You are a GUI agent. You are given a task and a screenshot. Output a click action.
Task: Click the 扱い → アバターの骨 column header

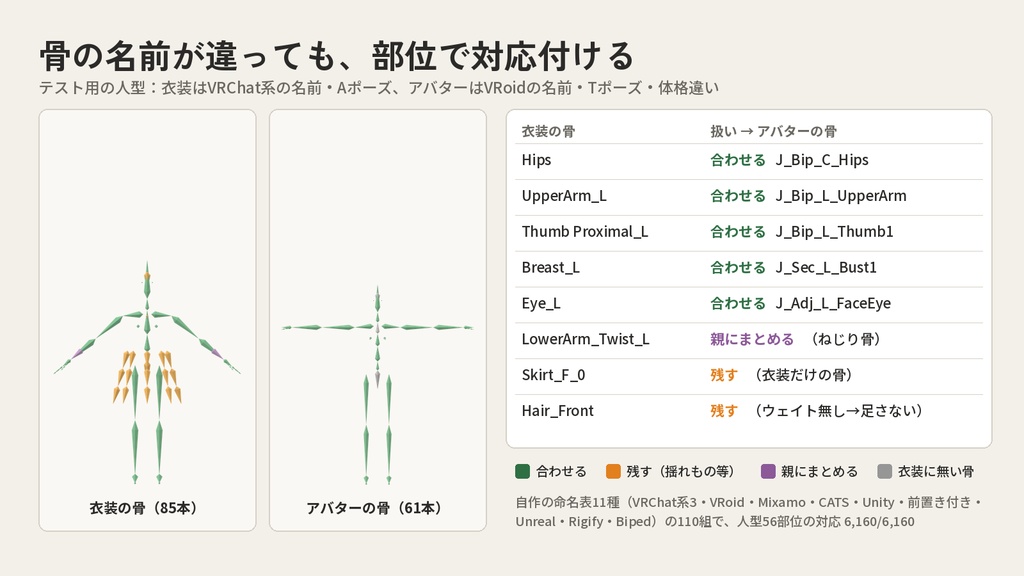pyautogui.click(x=773, y=131)
